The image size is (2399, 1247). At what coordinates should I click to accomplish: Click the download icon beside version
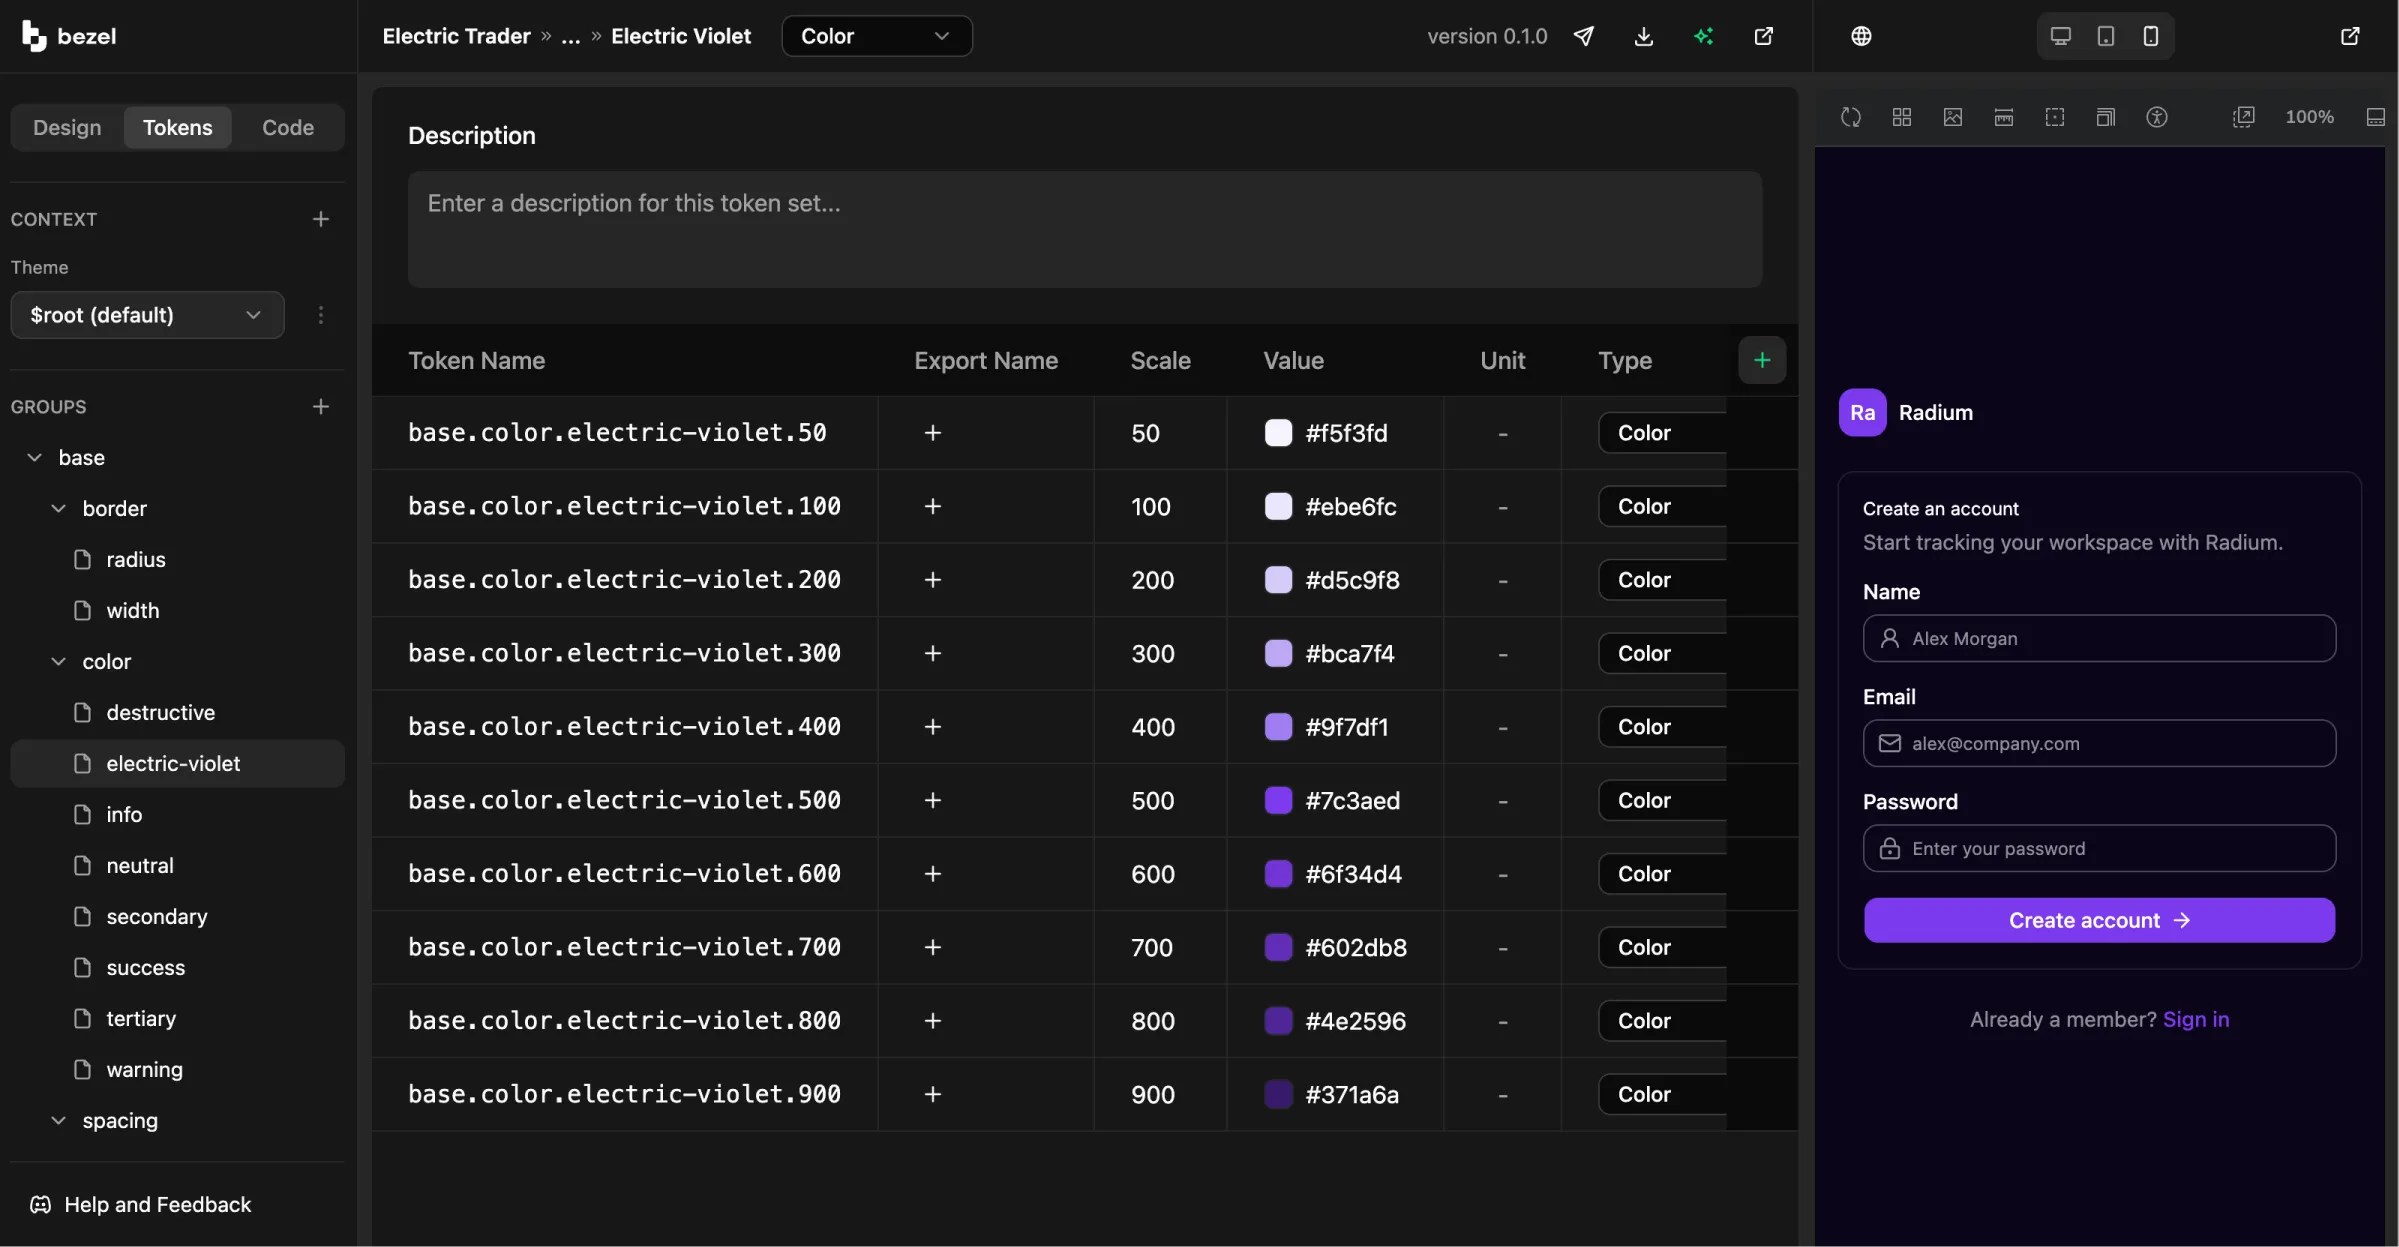[x=1643, y=36]
